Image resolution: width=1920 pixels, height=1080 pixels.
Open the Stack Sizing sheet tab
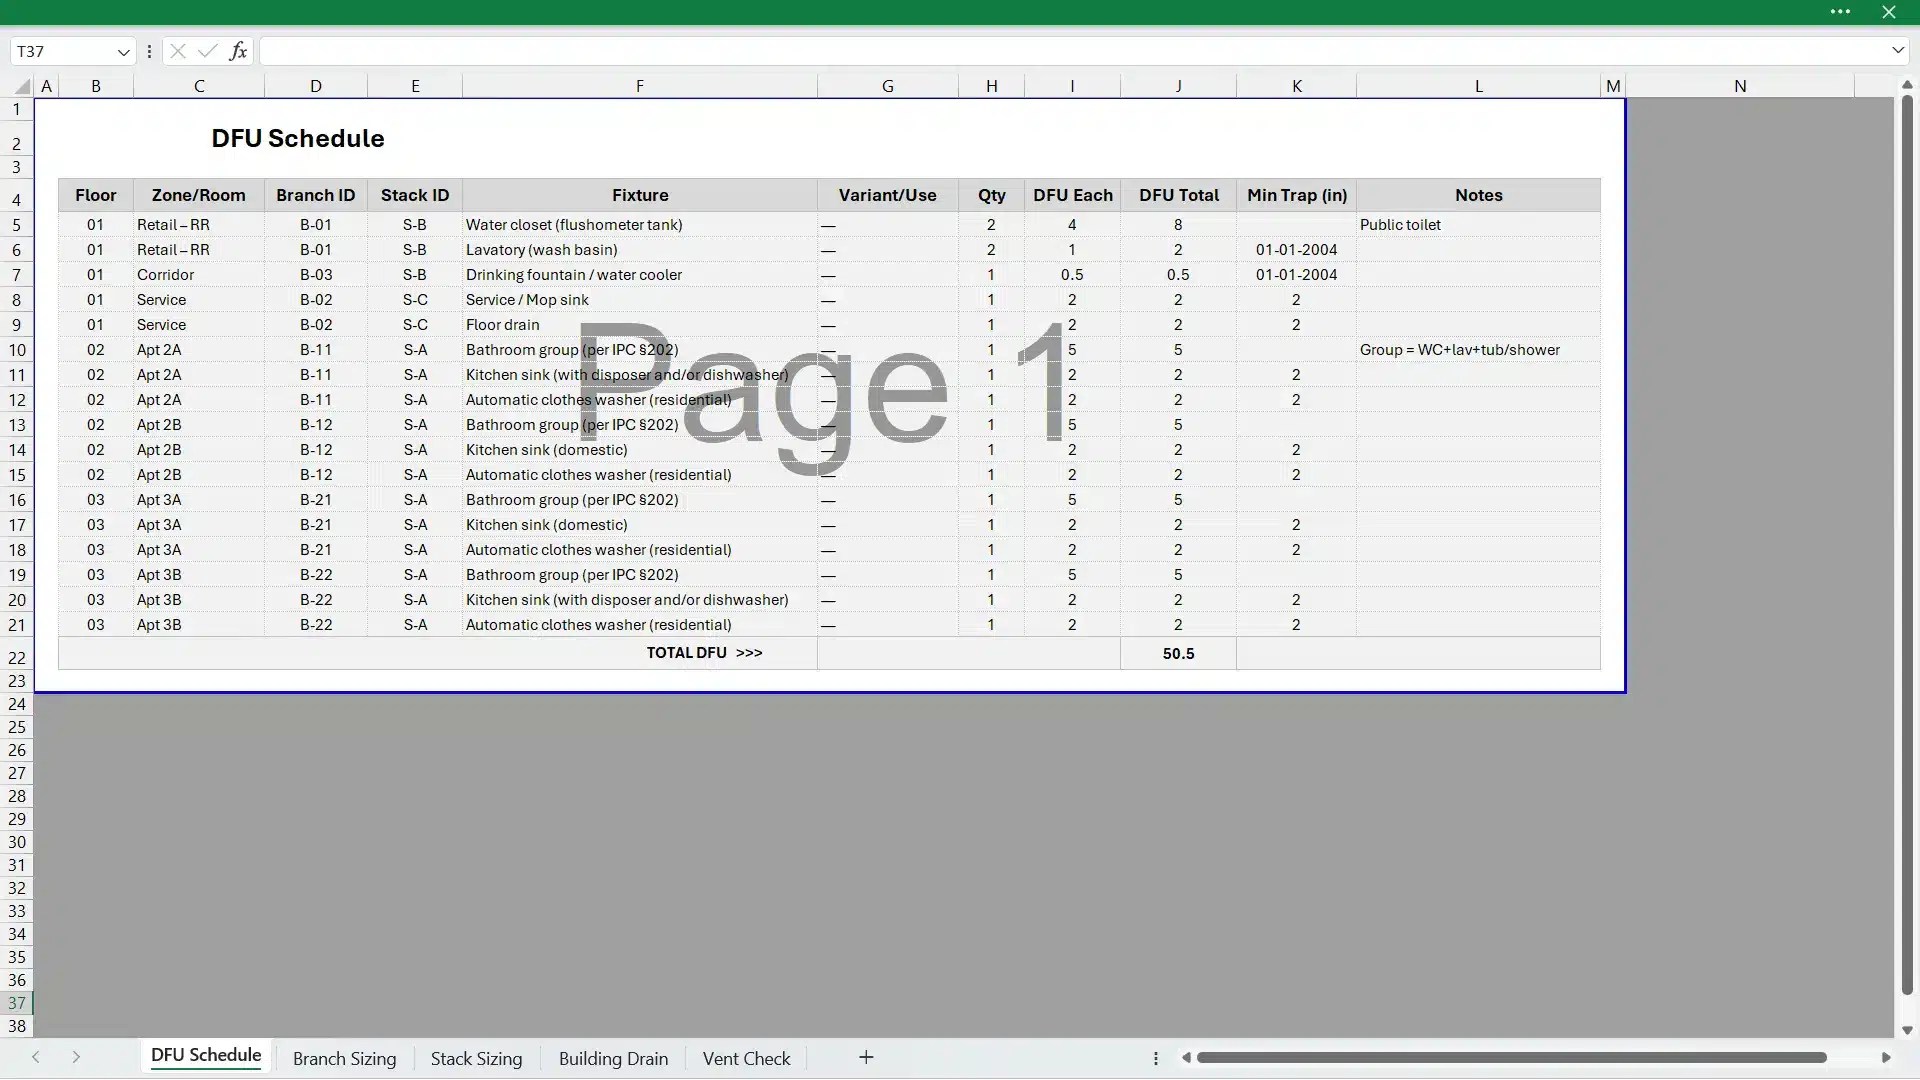coord(476,1059)
